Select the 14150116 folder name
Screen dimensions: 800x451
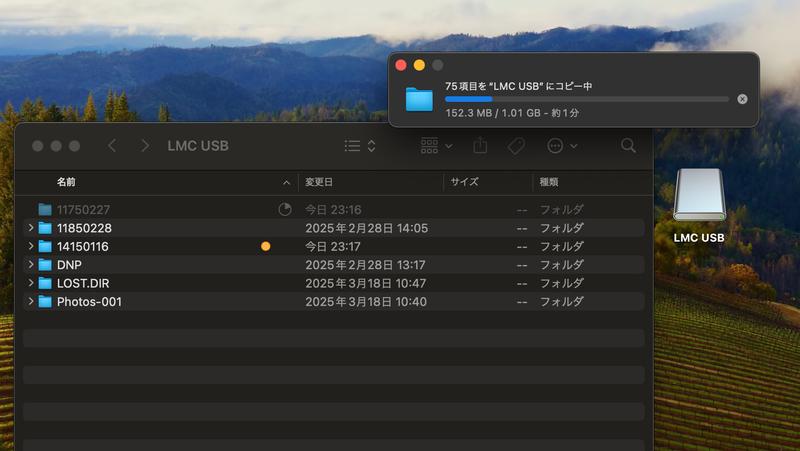click(x=83, y=246)
